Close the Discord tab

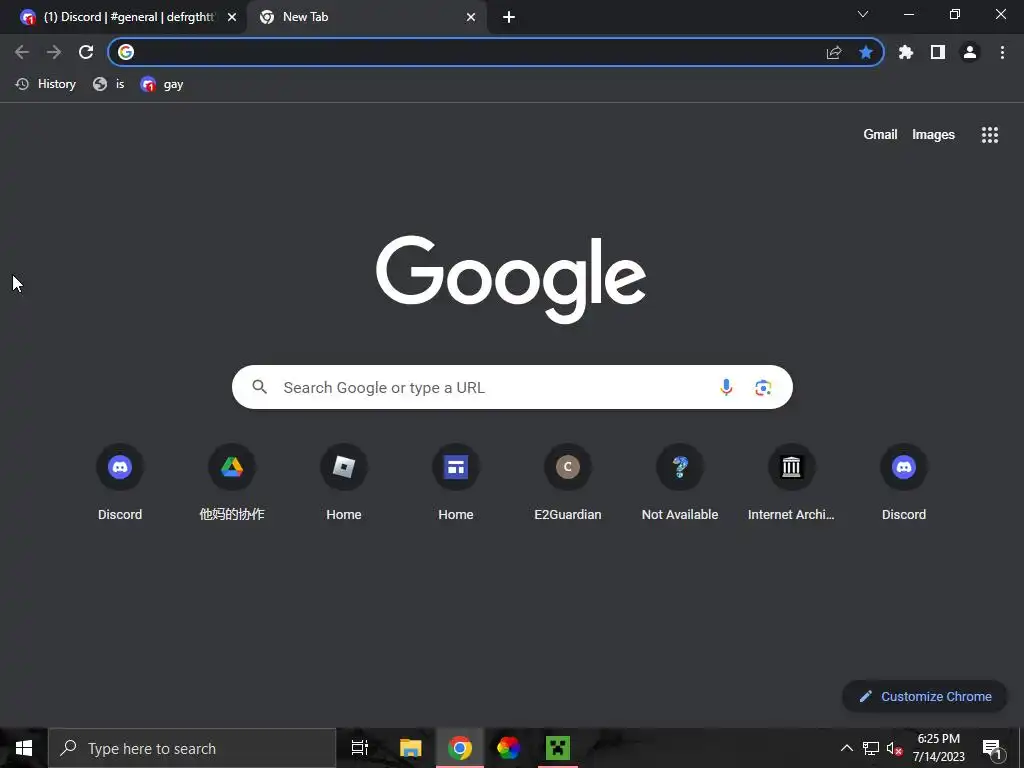(232, 17)
